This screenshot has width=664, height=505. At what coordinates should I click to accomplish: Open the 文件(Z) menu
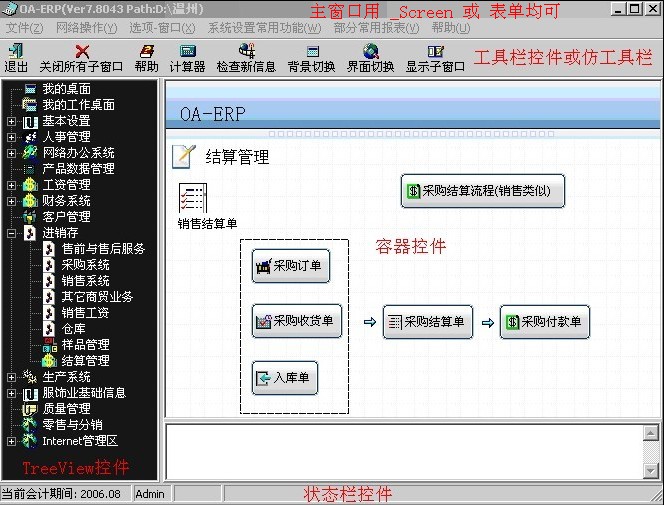(x=25, y=28)
